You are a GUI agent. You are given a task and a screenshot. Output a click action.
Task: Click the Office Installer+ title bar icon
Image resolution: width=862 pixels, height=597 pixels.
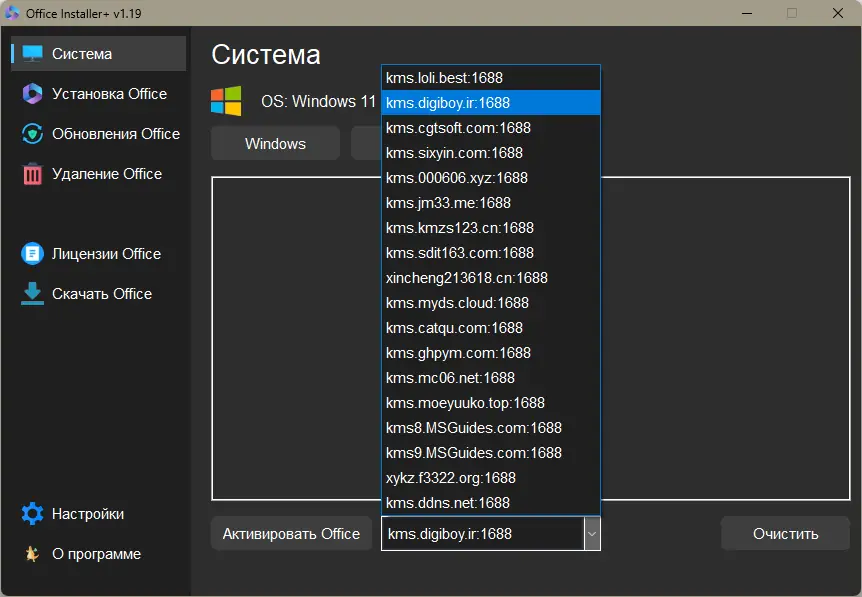pos(13,13)
